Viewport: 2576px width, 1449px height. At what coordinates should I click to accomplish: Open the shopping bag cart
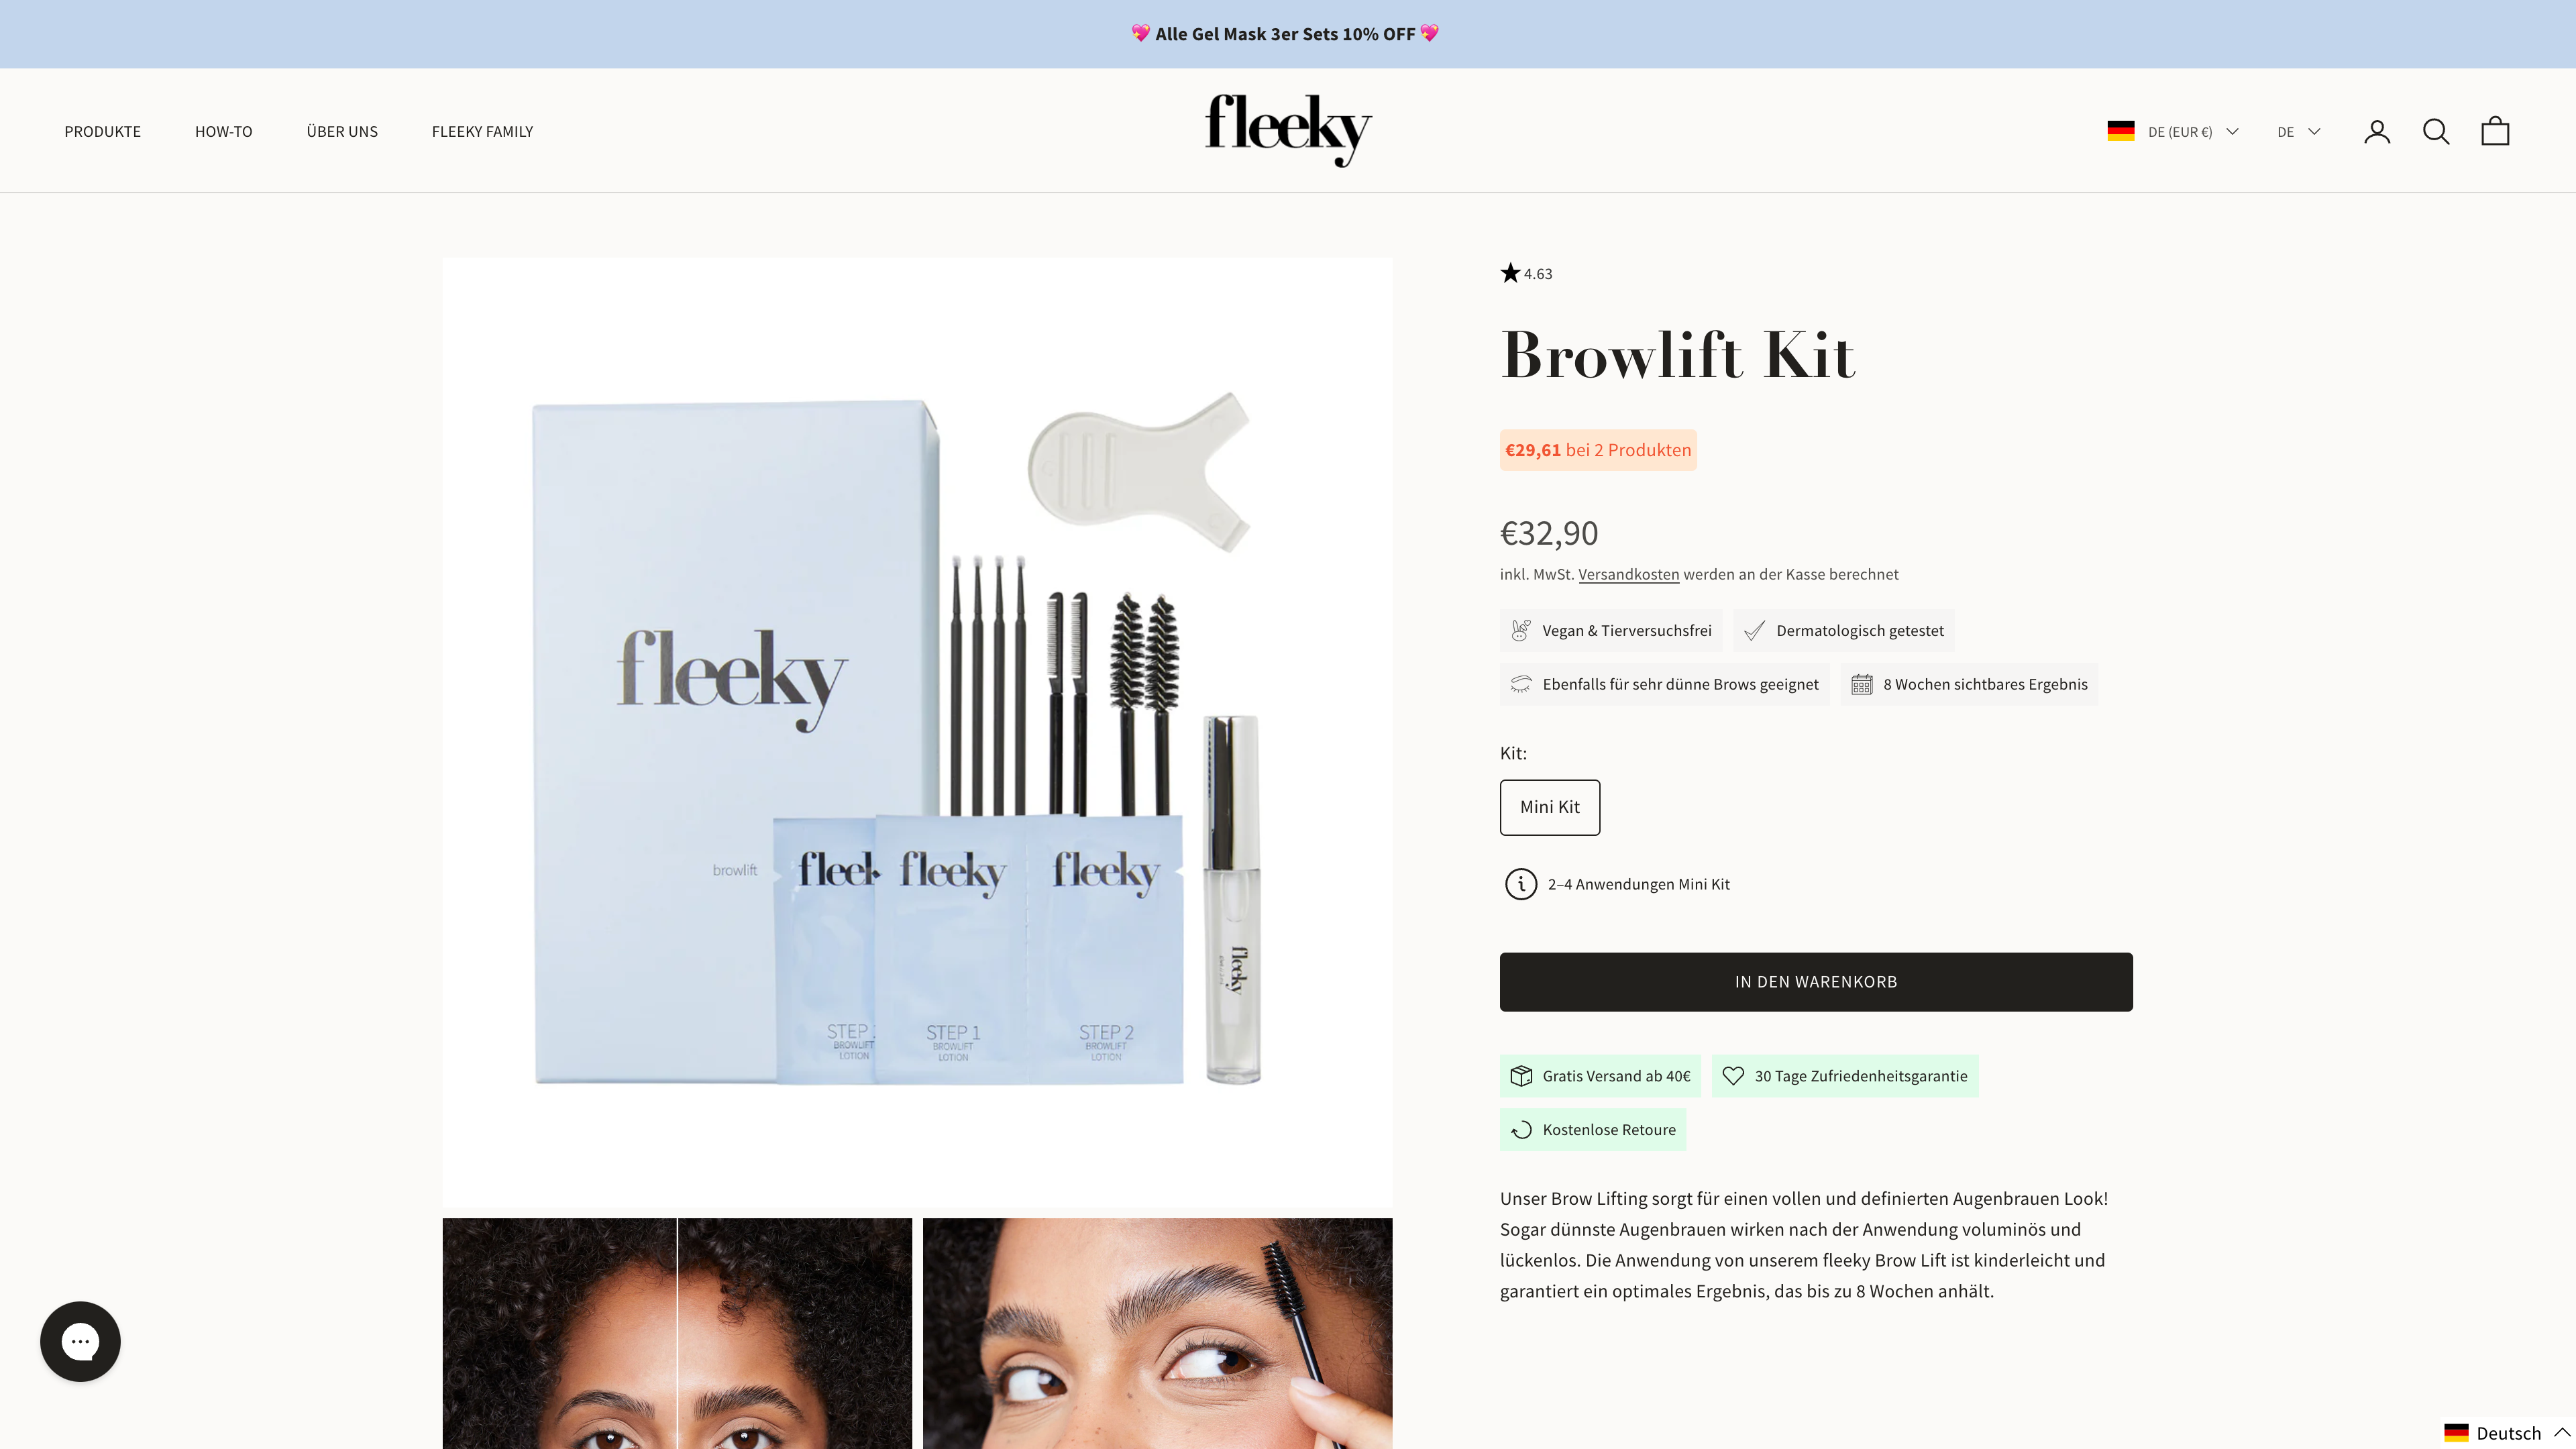(2495, 131)
